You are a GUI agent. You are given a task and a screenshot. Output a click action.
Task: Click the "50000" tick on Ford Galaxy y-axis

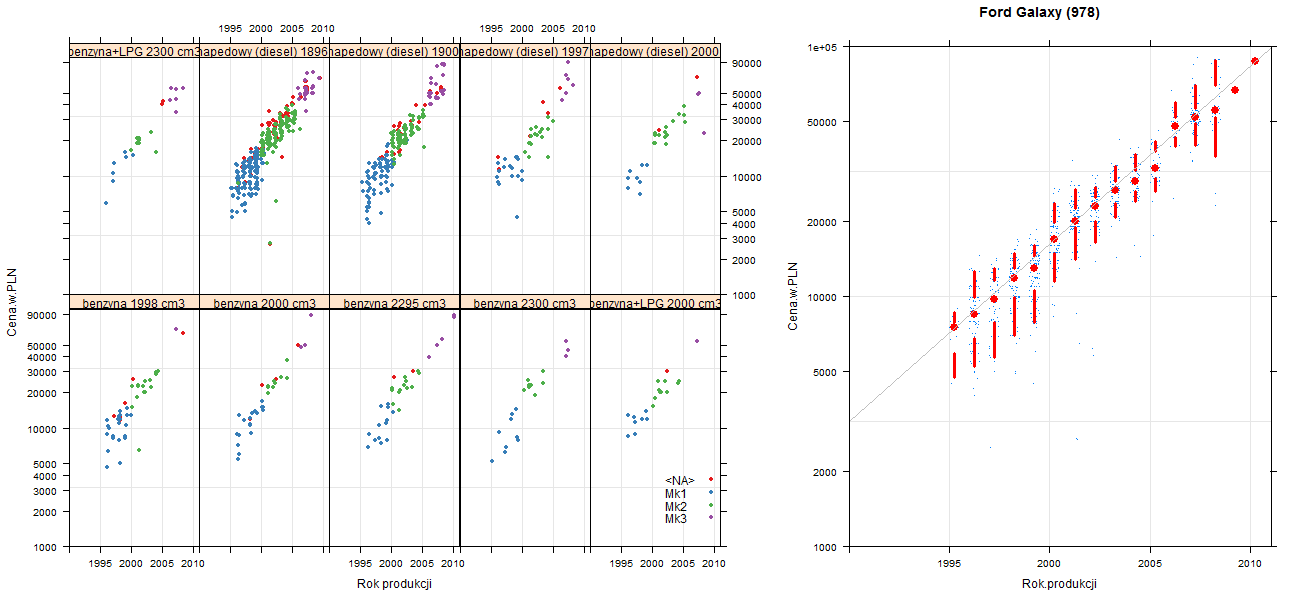(x=823, y=122)
